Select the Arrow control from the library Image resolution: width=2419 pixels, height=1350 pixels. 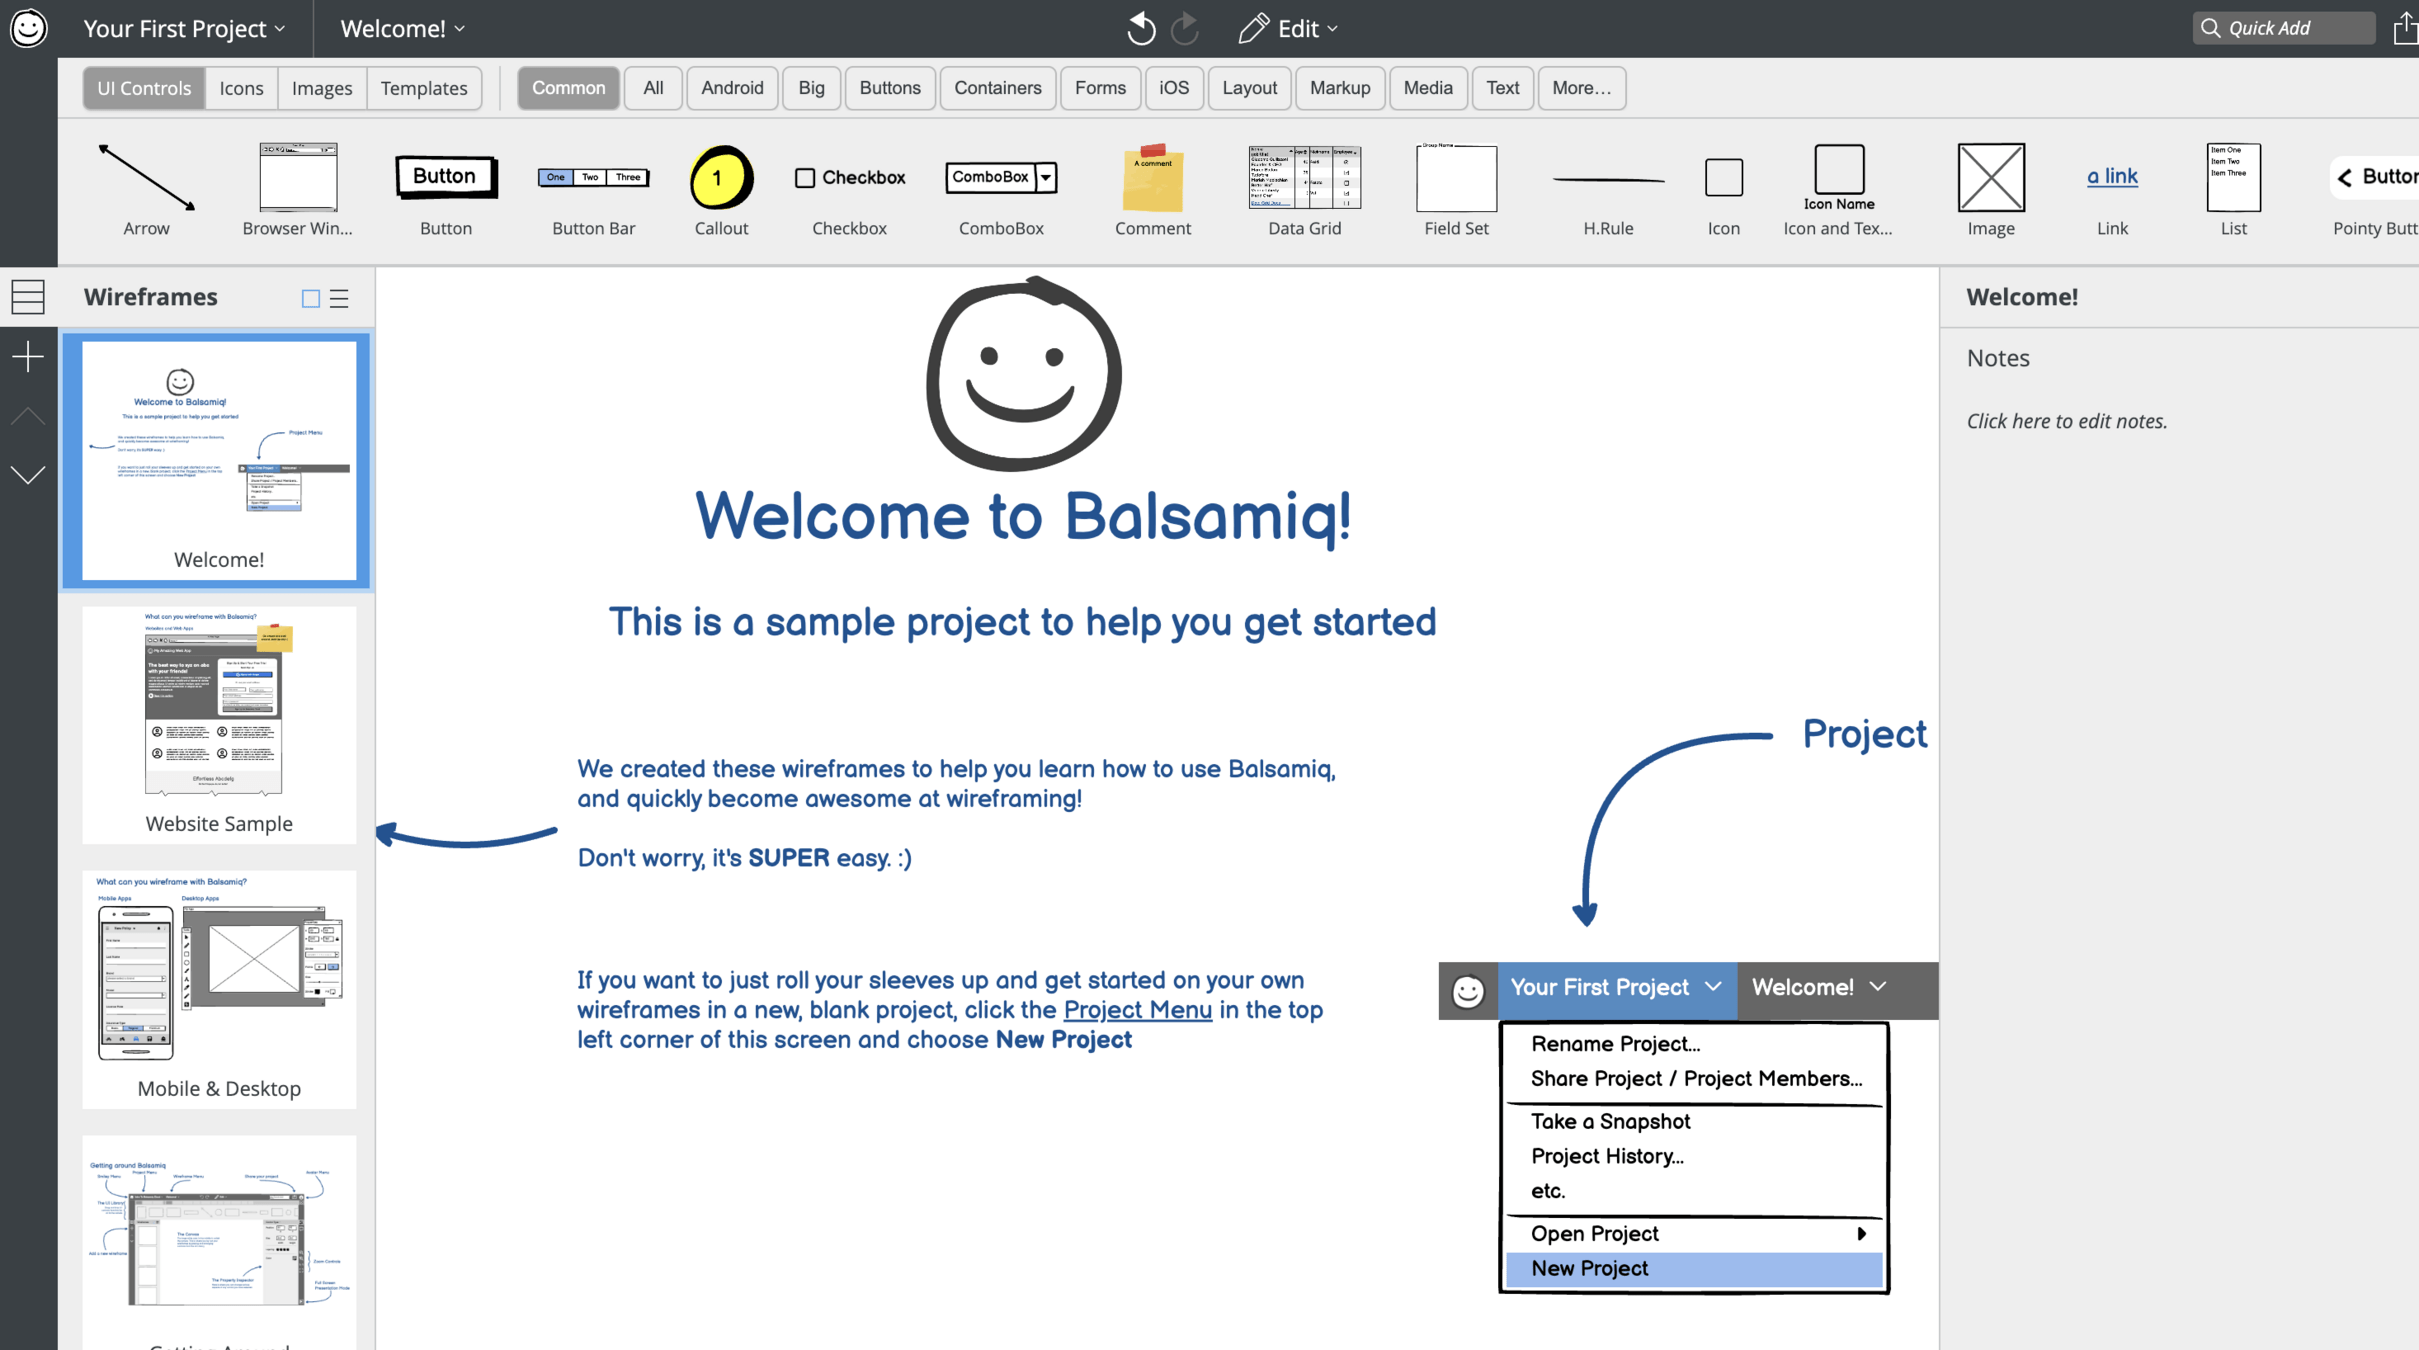point(146,178)
